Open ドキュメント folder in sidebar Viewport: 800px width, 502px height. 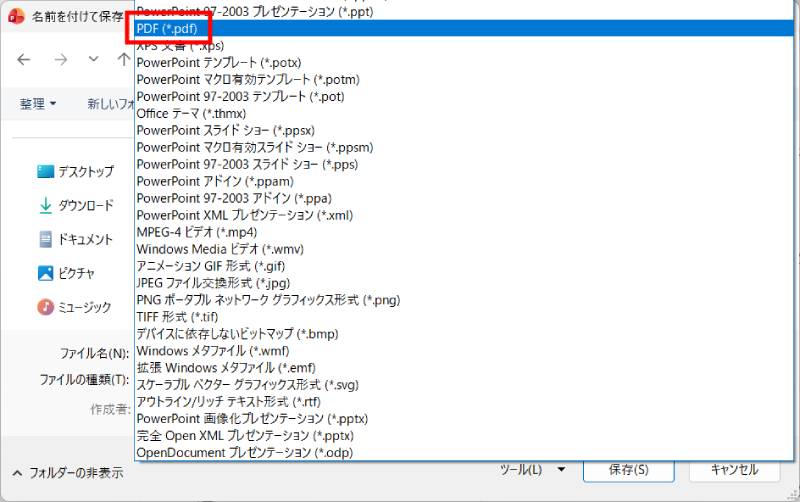click(x=76, y=239)
